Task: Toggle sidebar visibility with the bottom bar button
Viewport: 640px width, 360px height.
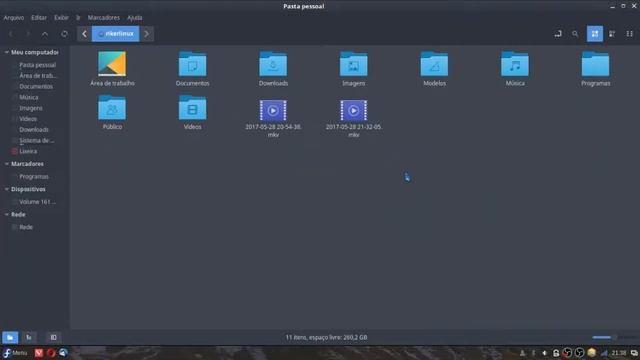Action: [x=53, y=337]
